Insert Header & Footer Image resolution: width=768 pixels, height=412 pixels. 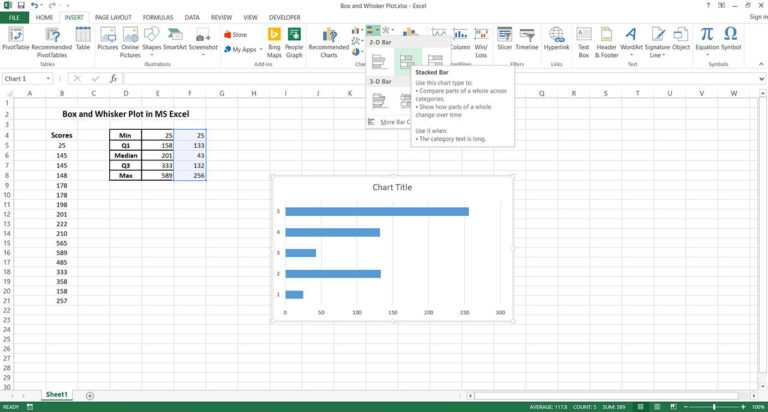(606, 42)
